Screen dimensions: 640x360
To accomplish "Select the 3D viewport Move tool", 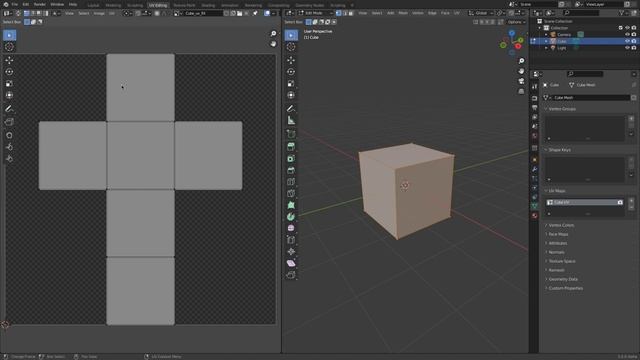I will [291, 60].
